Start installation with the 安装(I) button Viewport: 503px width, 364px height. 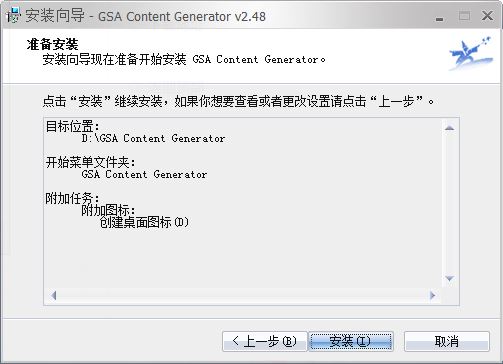coord(351,341)
